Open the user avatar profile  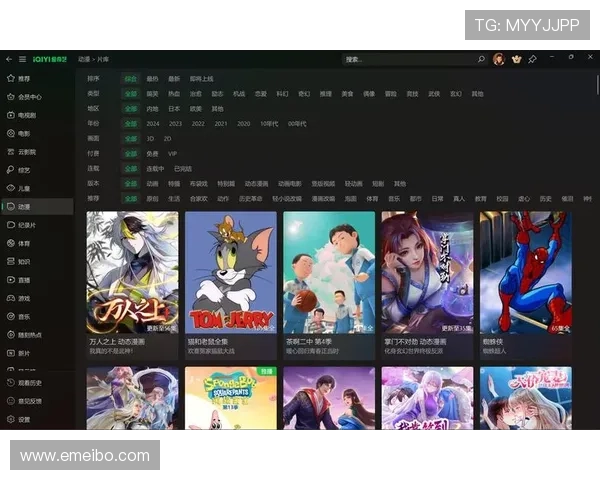tap(498, 59)
